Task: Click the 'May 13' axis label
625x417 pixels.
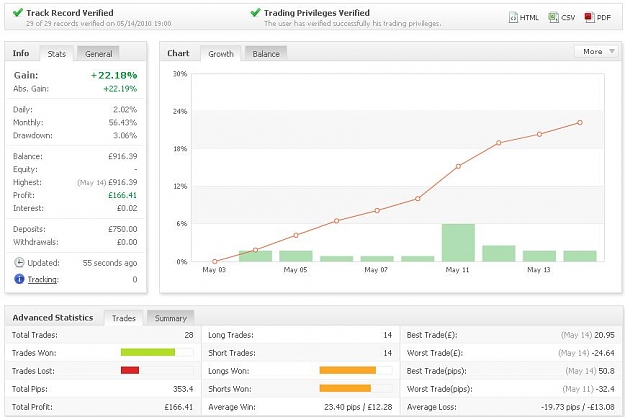Action: (539, 270)
